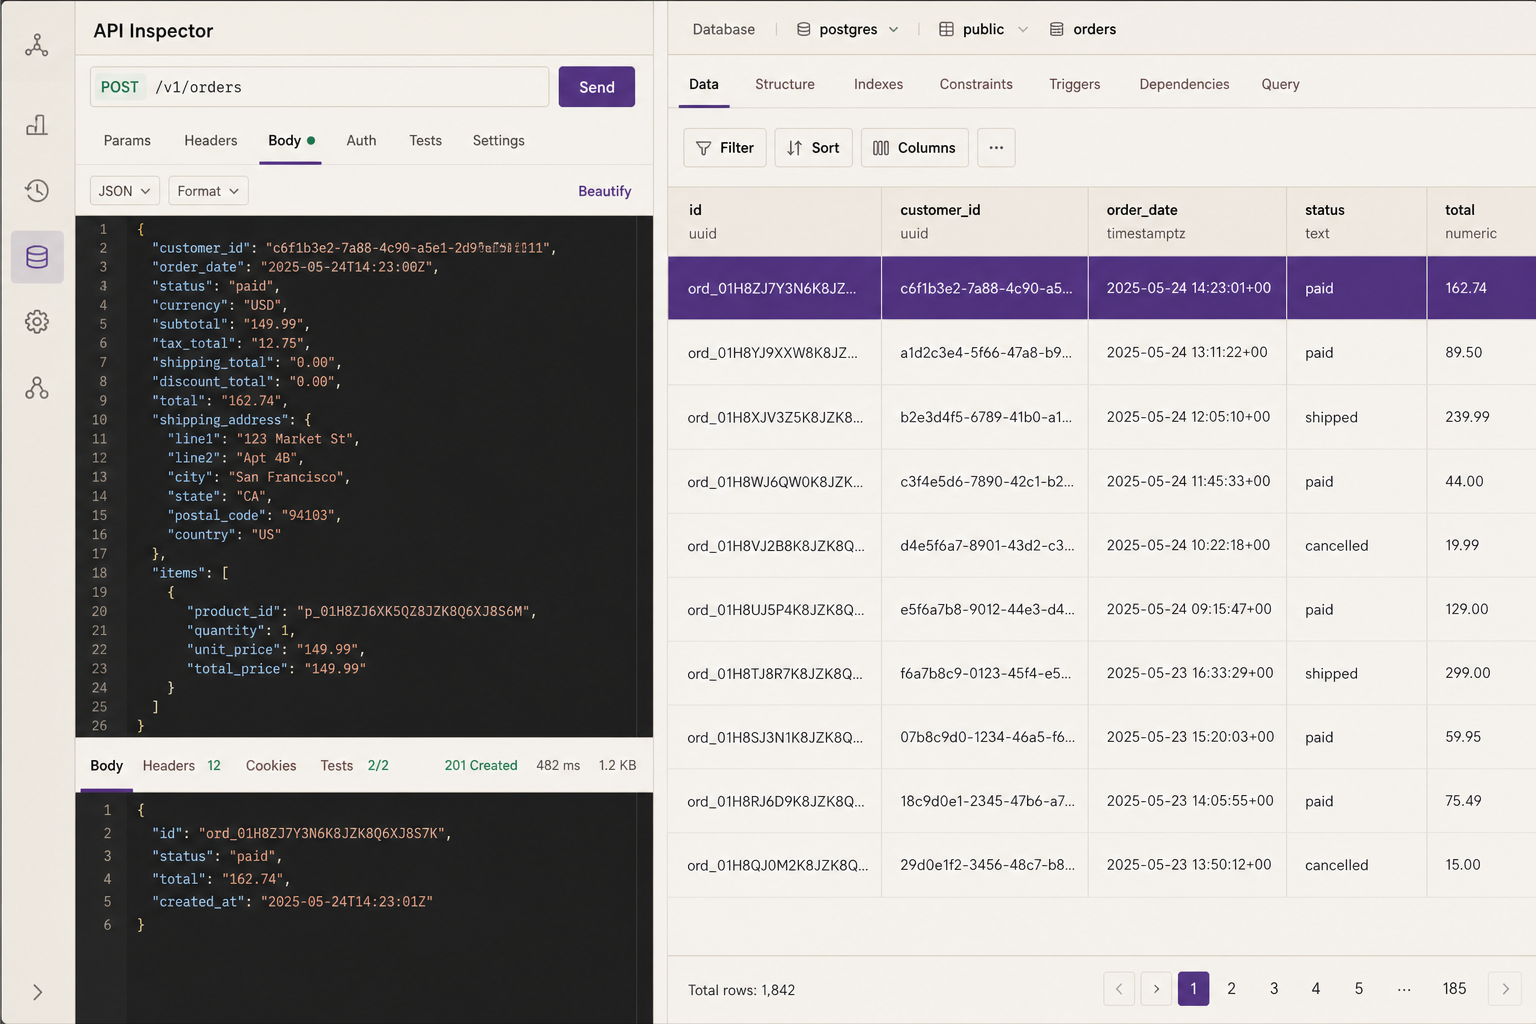Click current page 1 button
This screenshot has height=1024, width=1536.
1193,989
